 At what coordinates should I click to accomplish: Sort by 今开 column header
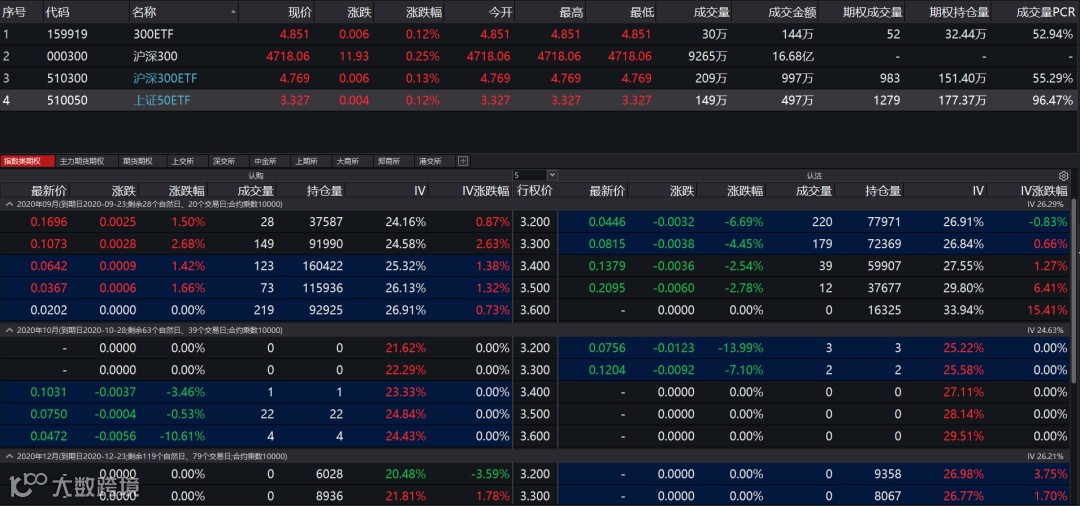click(x=500, y=12)
